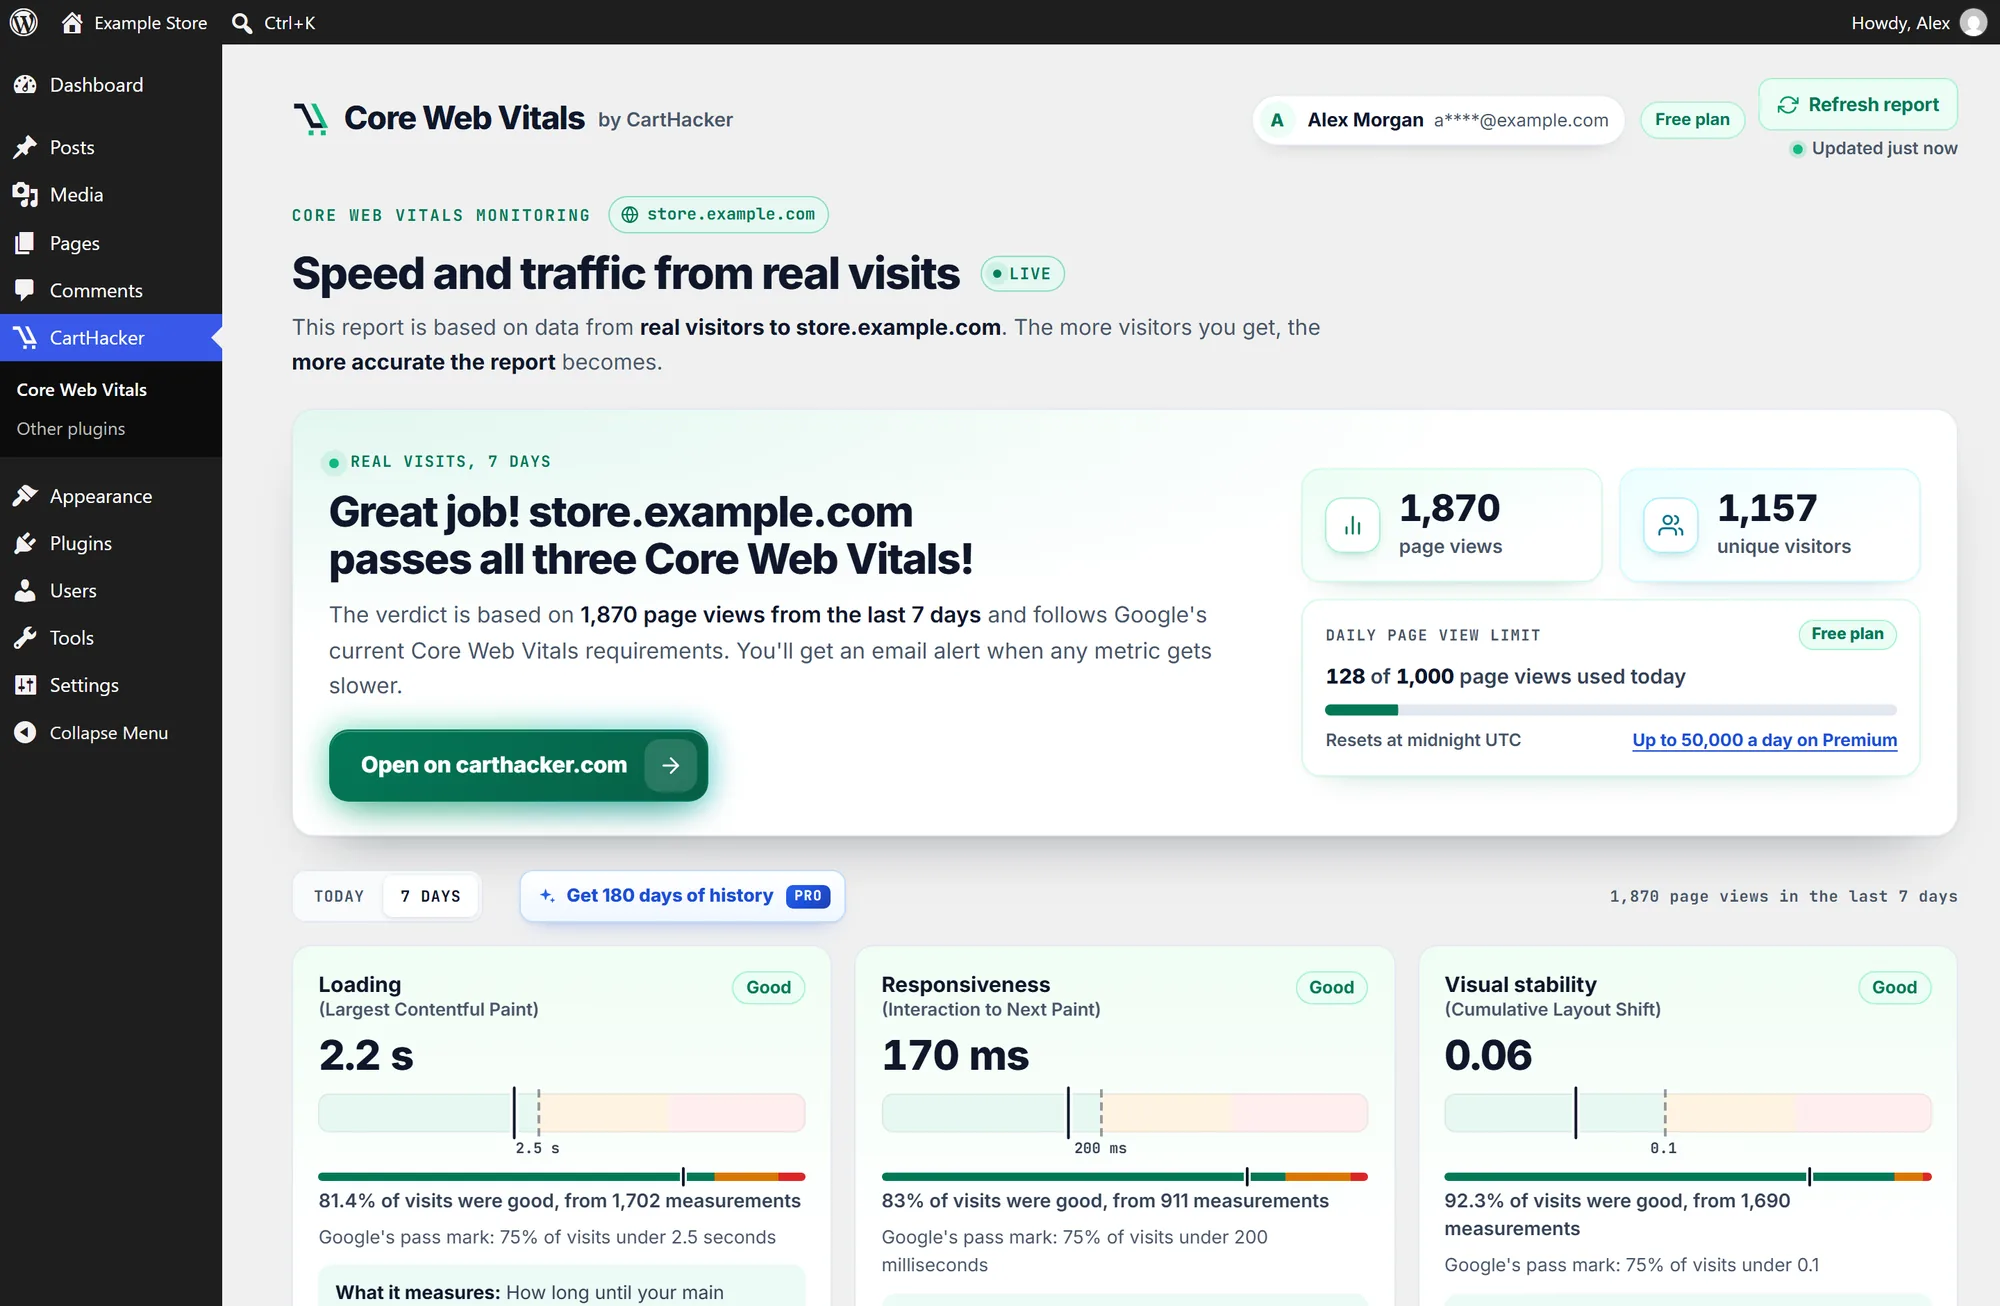
Task: Click the users icon in the unique visitors card
Action: point(1671,525)
